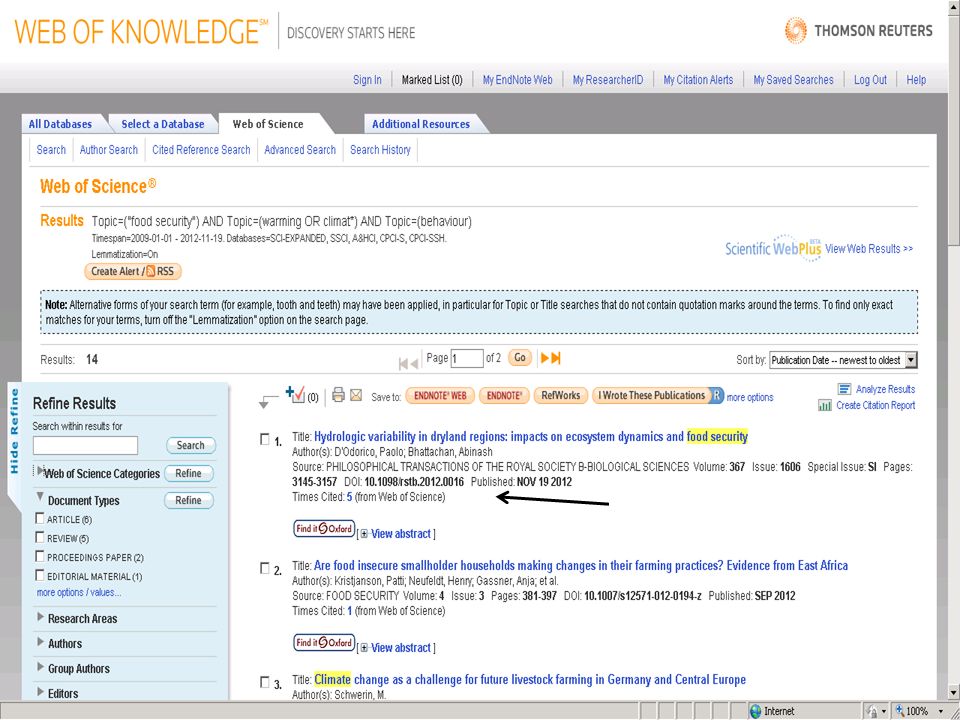The width and height of the screenshot is (960, 720).
Task: Click the ENDNOTE save button
Action: (x=504, y=396)
